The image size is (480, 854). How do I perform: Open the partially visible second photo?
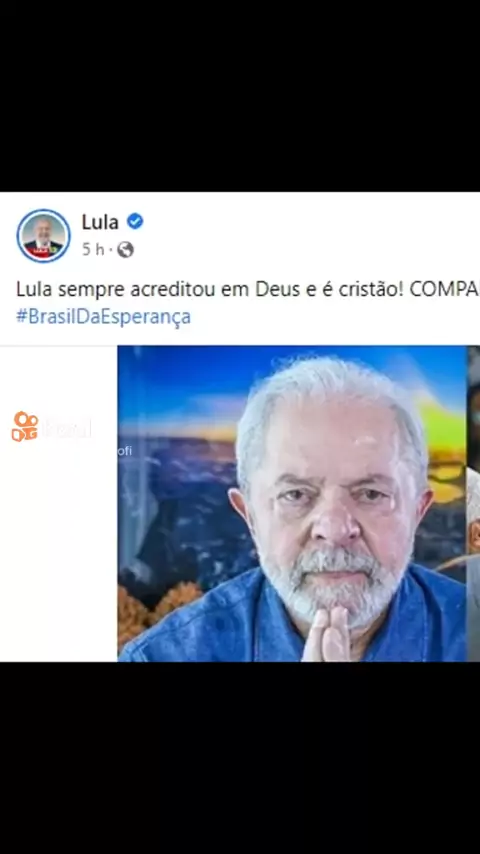473,504
